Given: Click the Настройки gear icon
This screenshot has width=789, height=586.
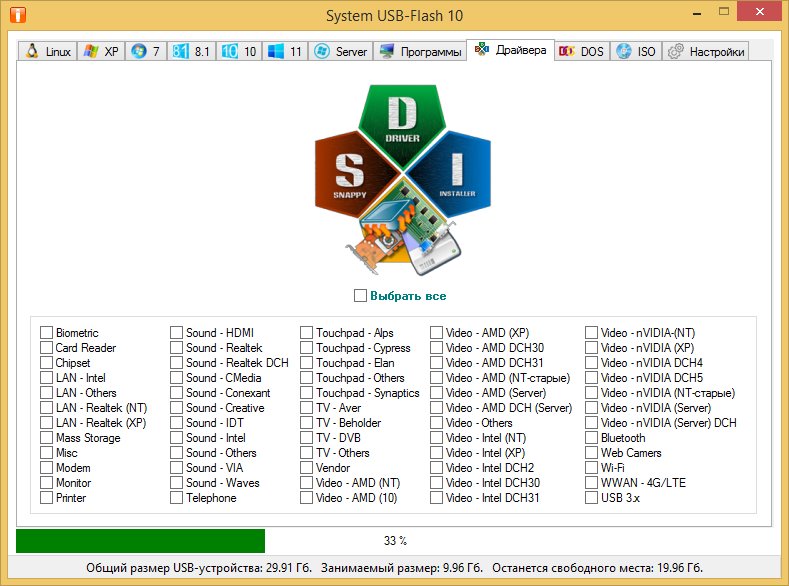Looking at the screenshot, I should (x=676, y=52).
